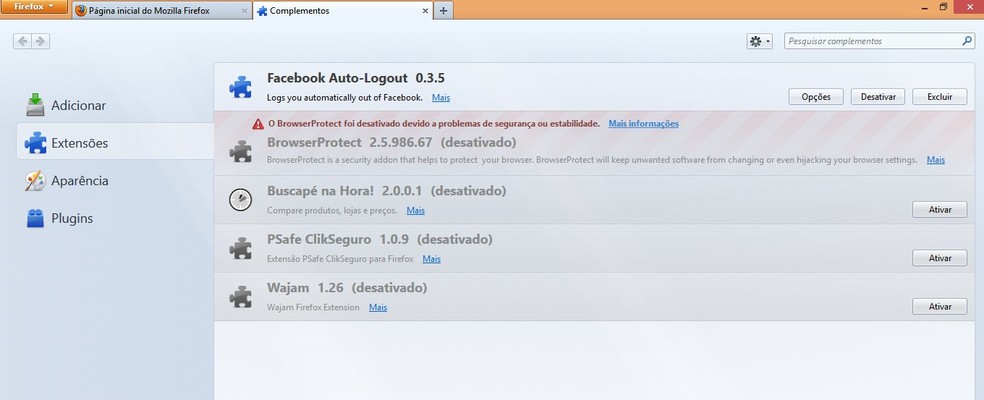Viewport: 984px width, 400px height.
Task: Open a new tab with plus button
Action: [443, 11]
